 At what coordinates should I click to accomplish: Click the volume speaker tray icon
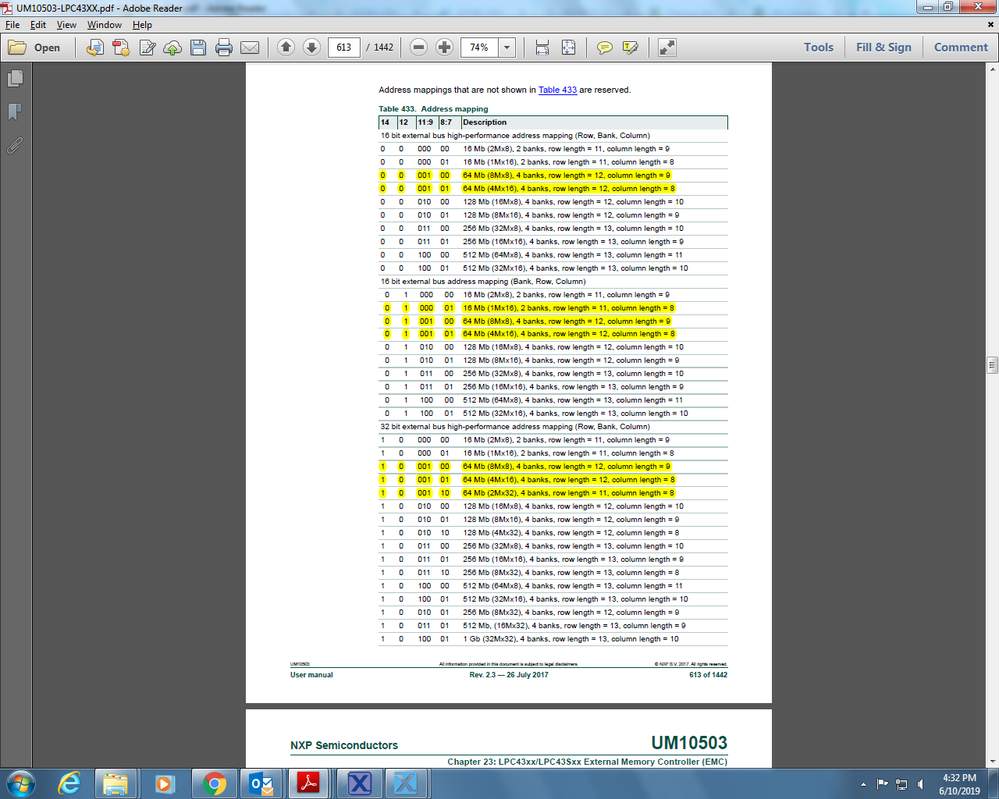pyautogui.click(x=921, y=784)
